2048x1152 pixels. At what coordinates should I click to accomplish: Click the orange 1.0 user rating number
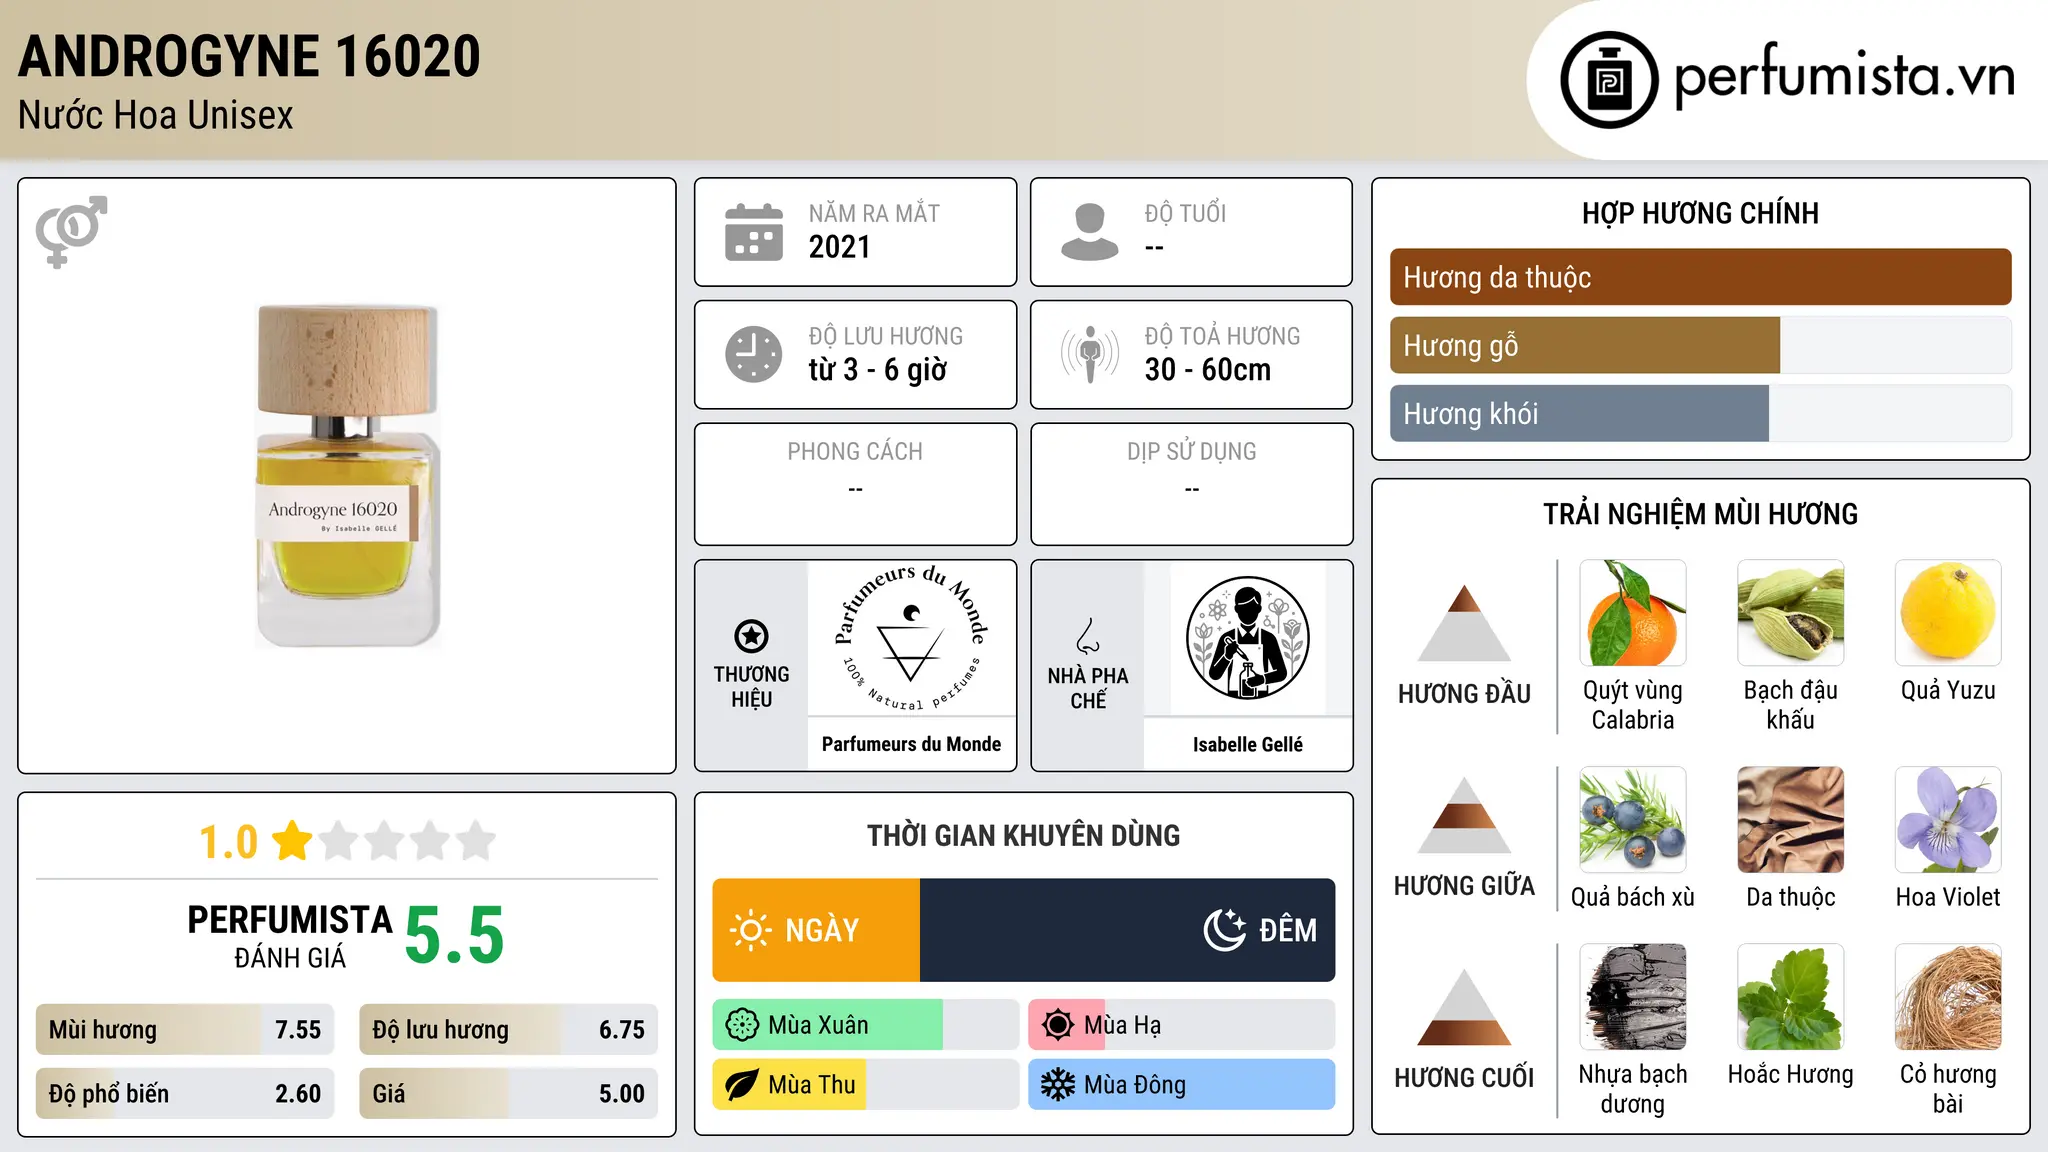(229, 842)
